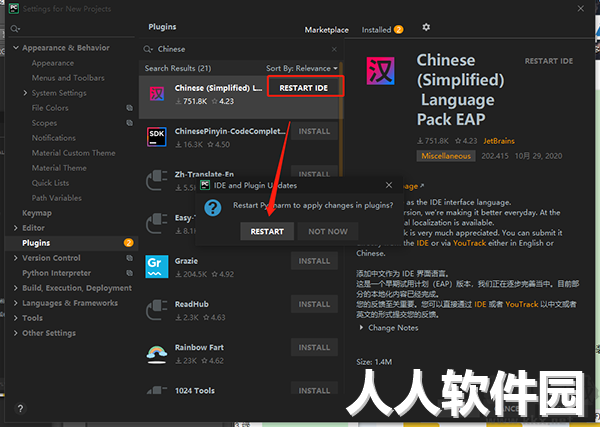
Task: Click the ReadHub plugin icon
Action: (157, 310)
